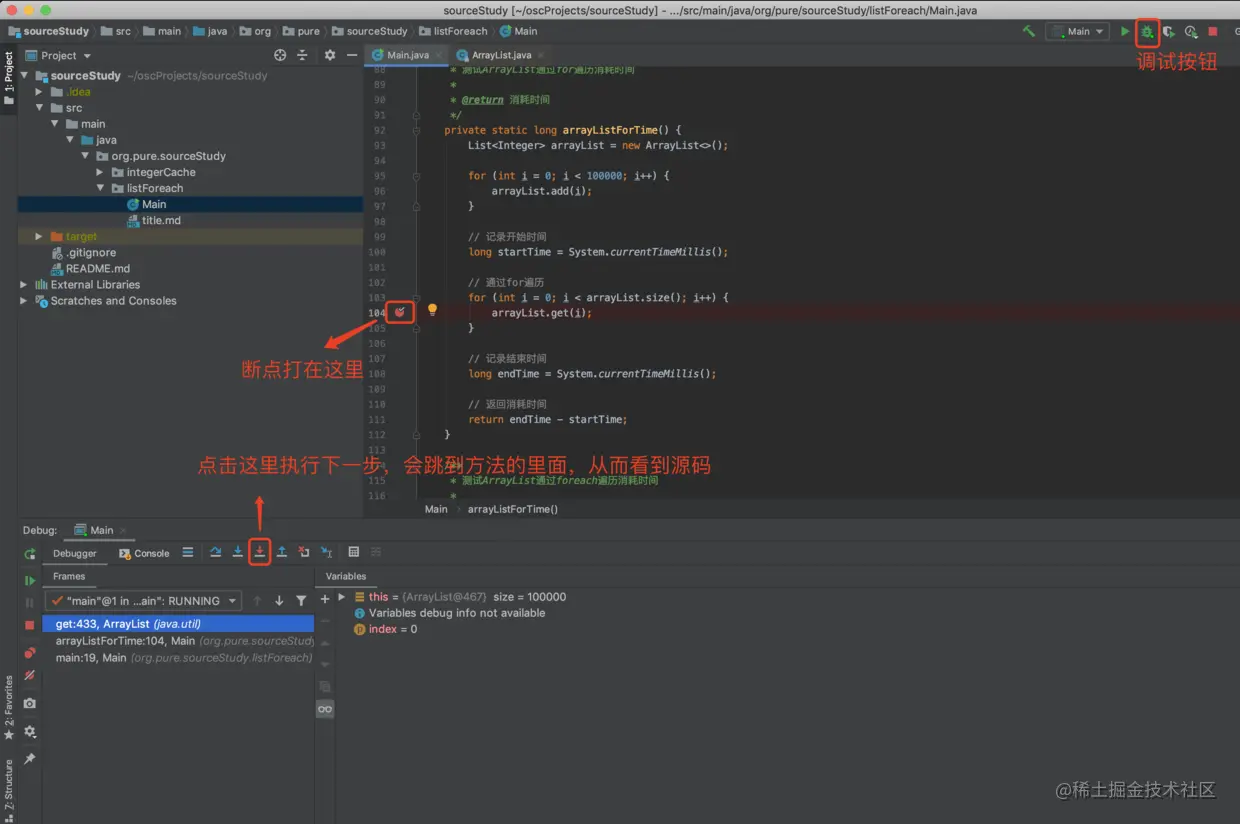The width and height of the screenshot is (1240, 824).
Task: Hide the Project panel with minimize icon
Action: (352, 55)
